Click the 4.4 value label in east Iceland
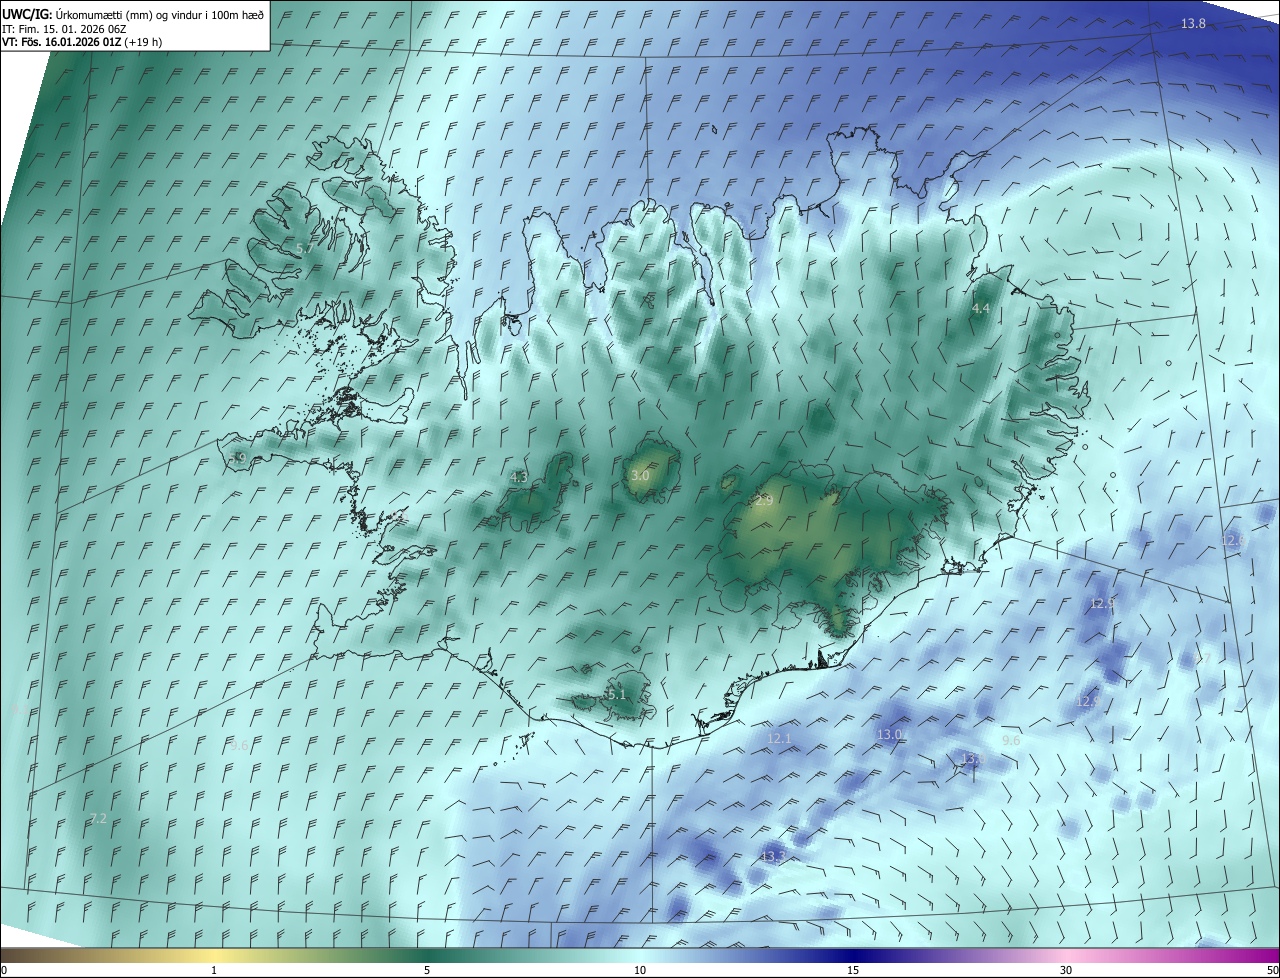Image resolution: width=1280 pixels, height=978 pixels. pos(981,309)
